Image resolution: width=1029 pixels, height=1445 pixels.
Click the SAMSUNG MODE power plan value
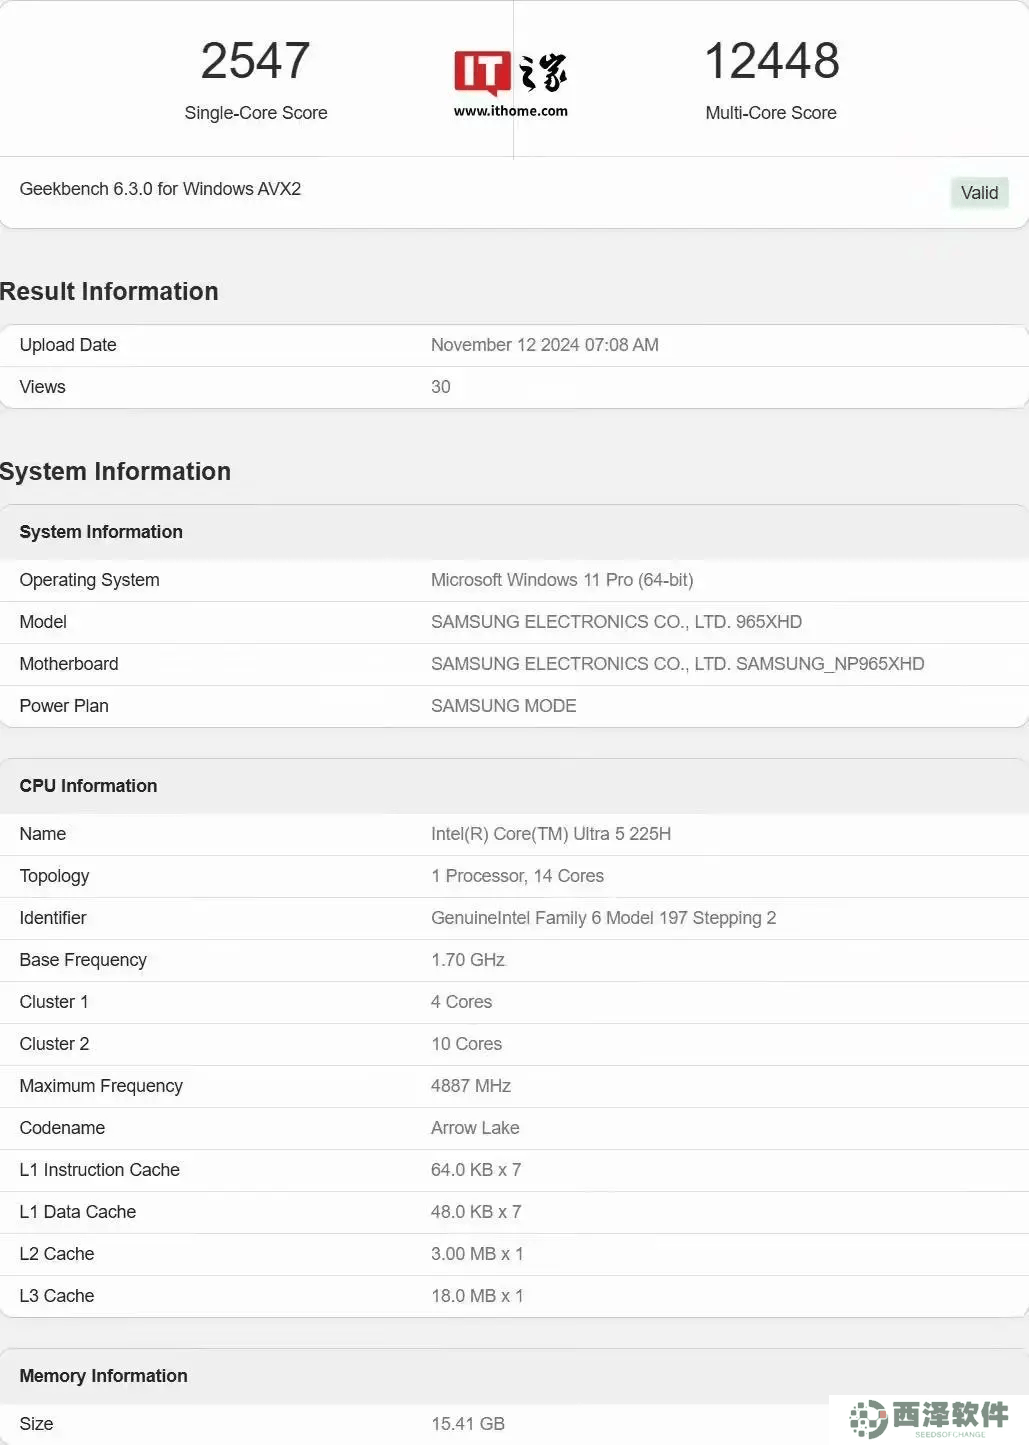(503, 706)
